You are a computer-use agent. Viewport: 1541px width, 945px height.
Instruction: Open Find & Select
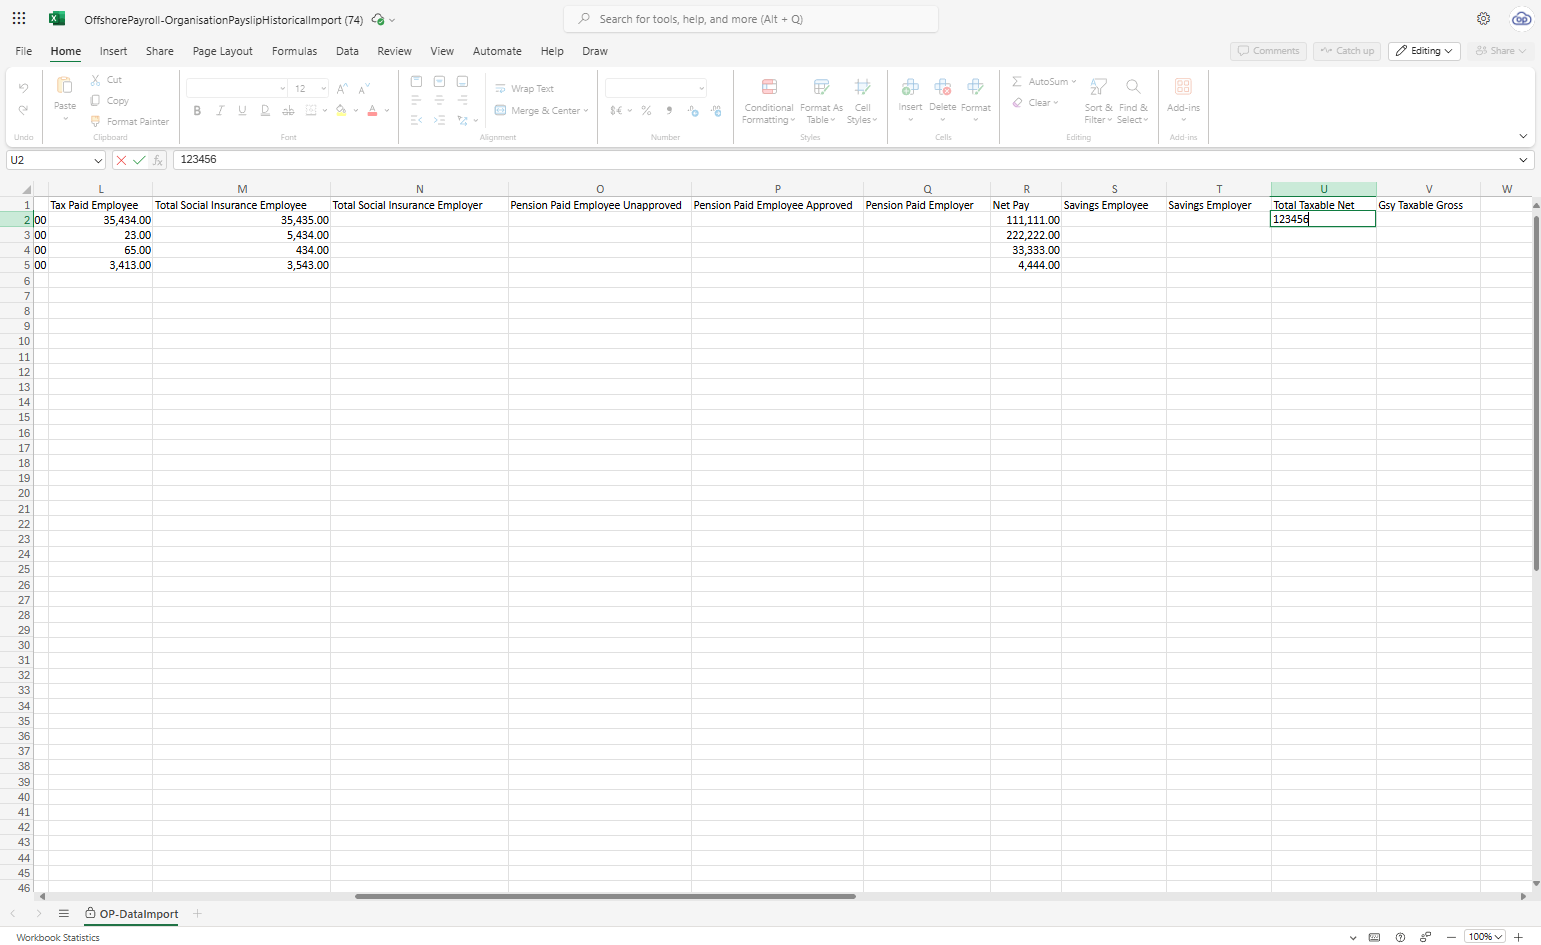pos(1133,101)
